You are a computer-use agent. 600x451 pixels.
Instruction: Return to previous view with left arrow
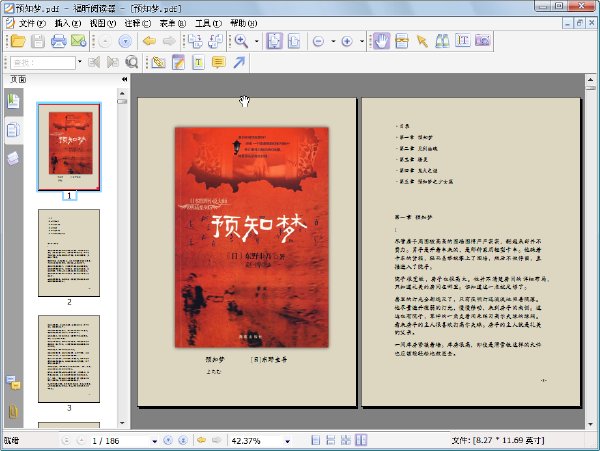(x=149, y=41)
